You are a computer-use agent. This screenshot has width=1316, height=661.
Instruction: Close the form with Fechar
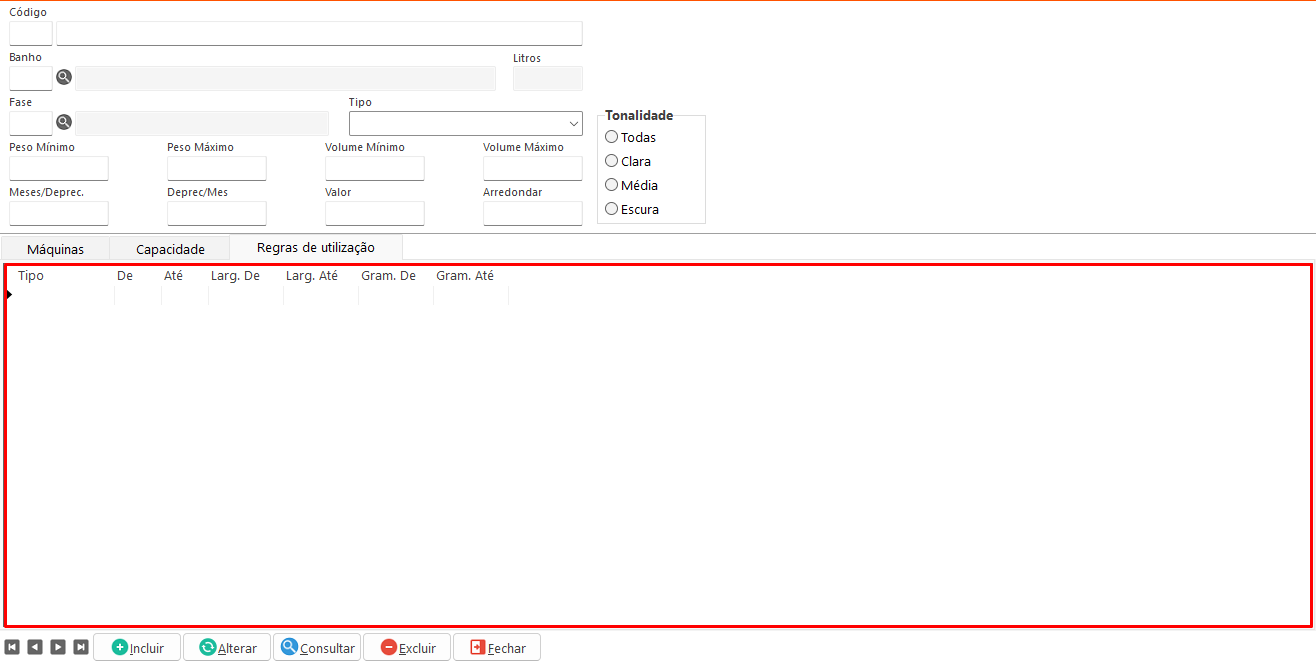497,647
